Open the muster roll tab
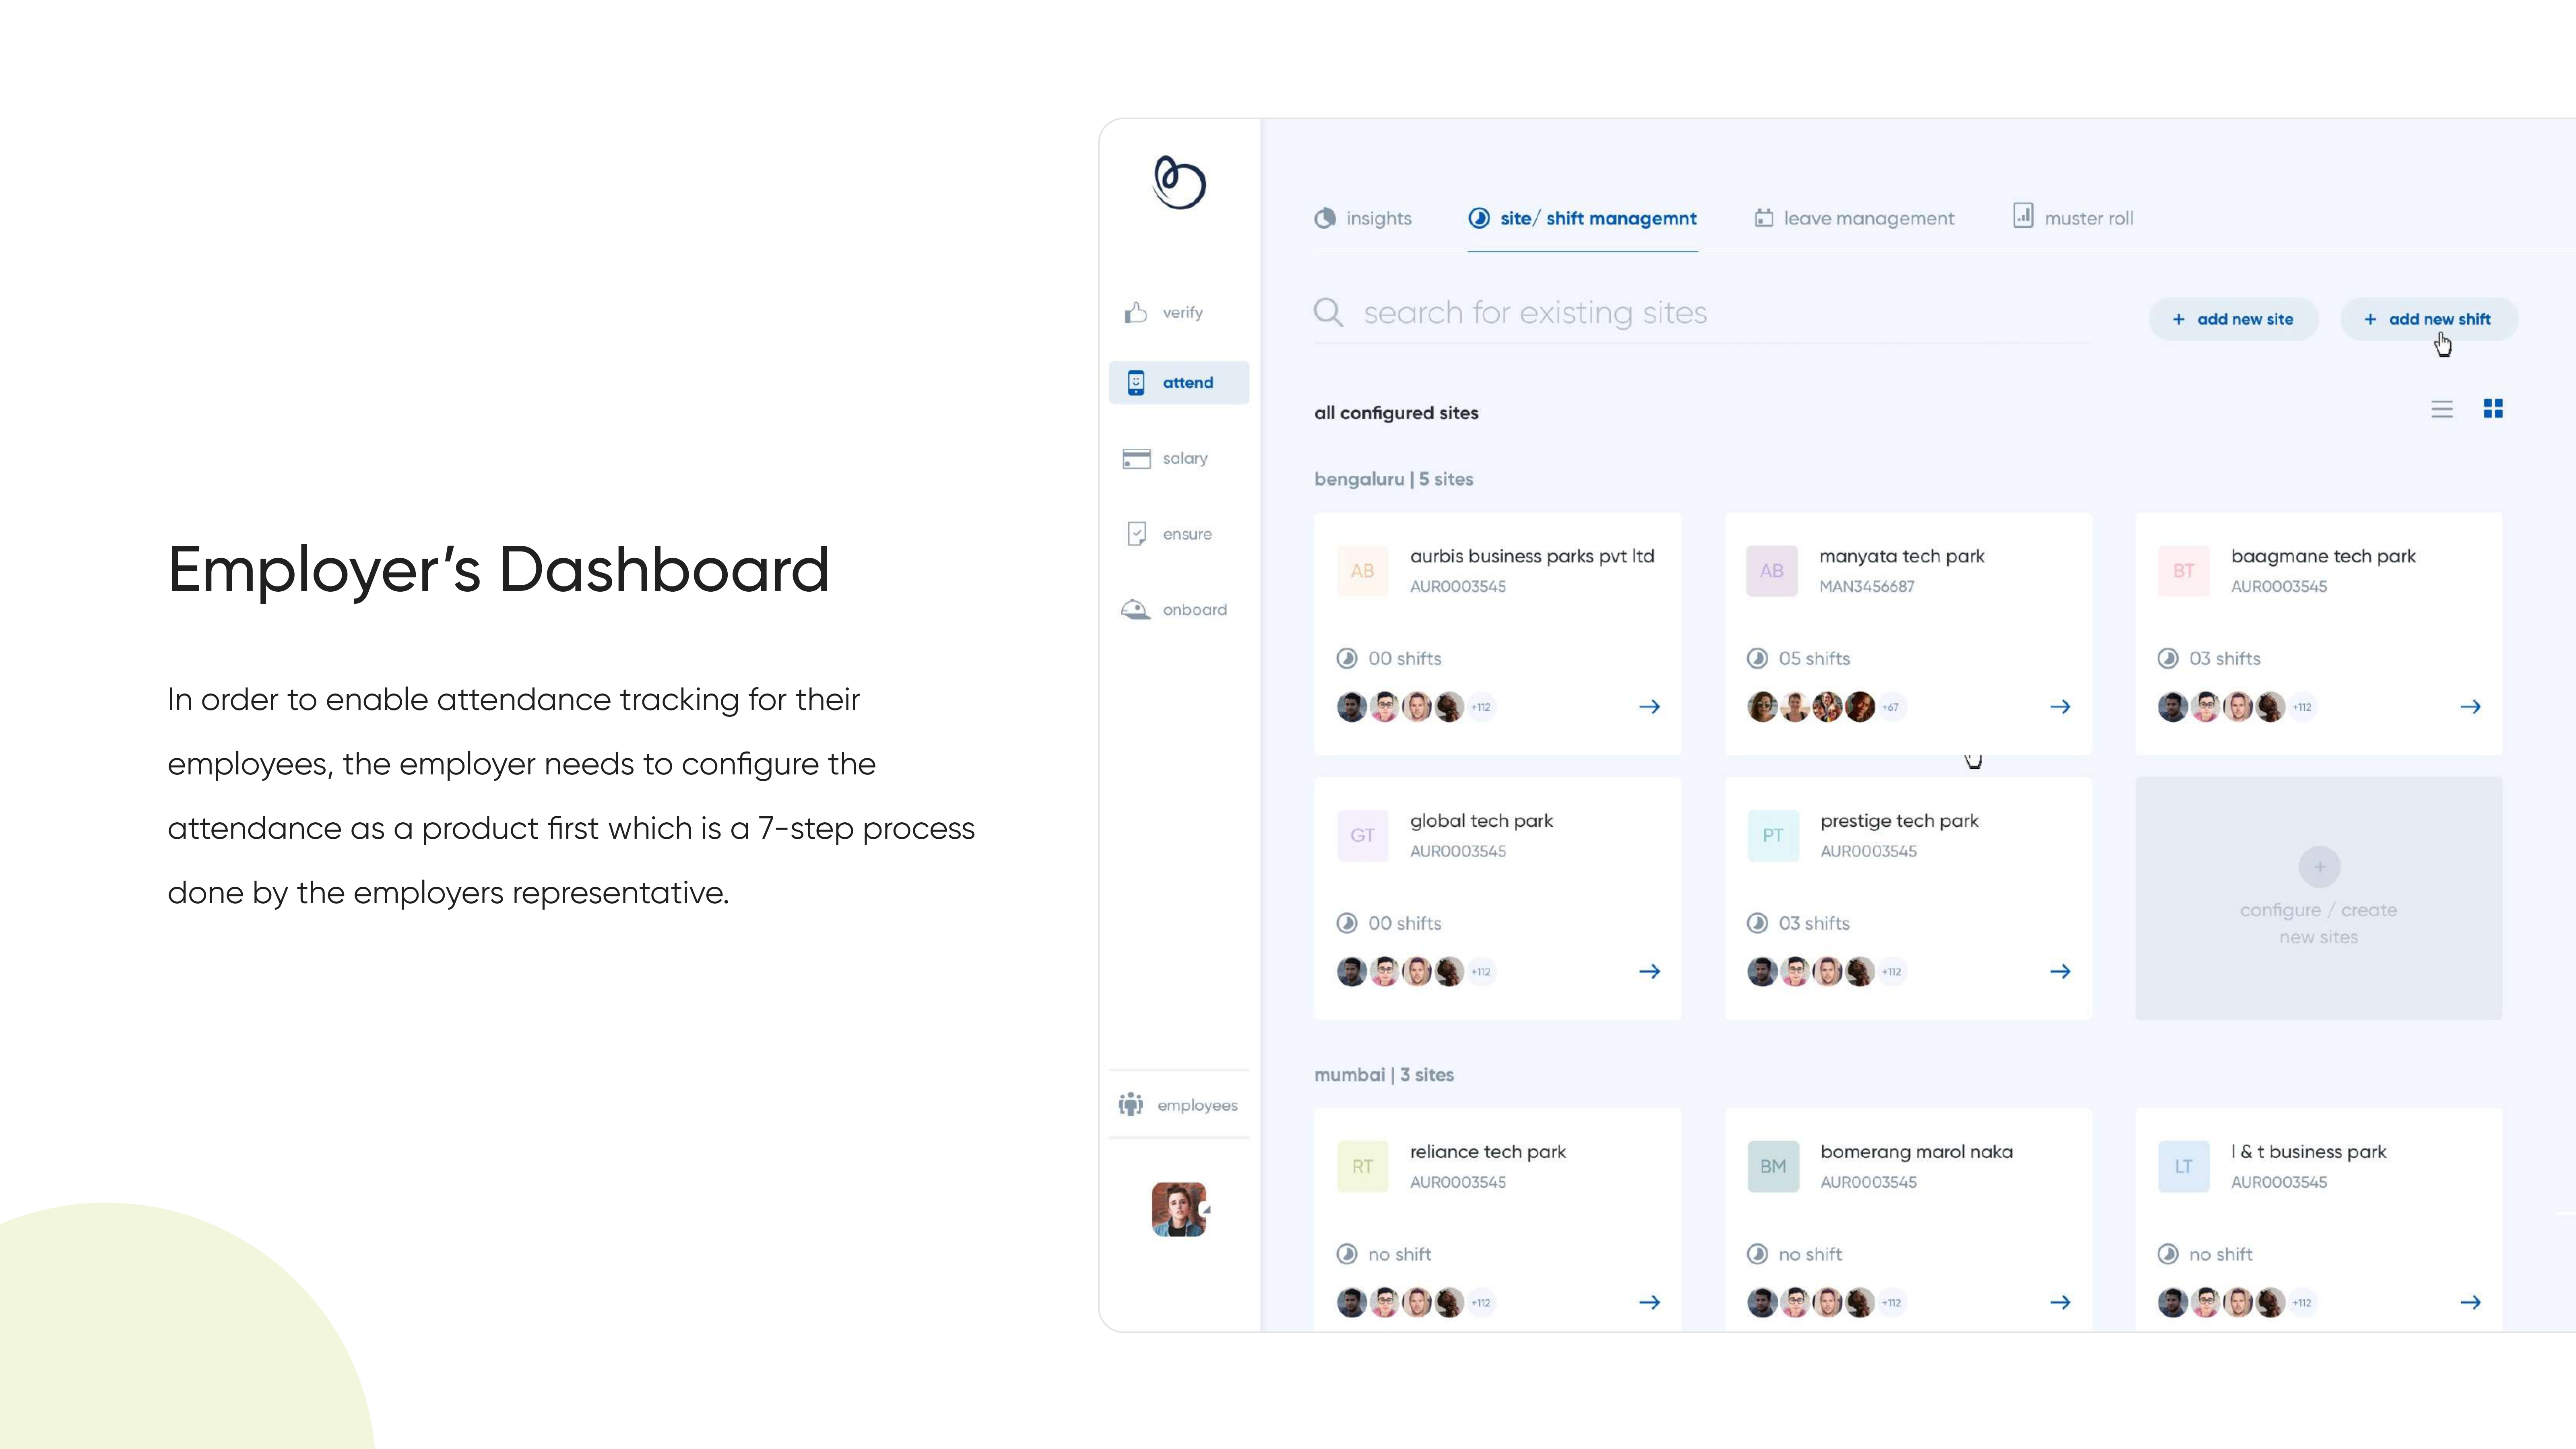The width and height of the screenshot is (2576, 1449). point(2072,217)
